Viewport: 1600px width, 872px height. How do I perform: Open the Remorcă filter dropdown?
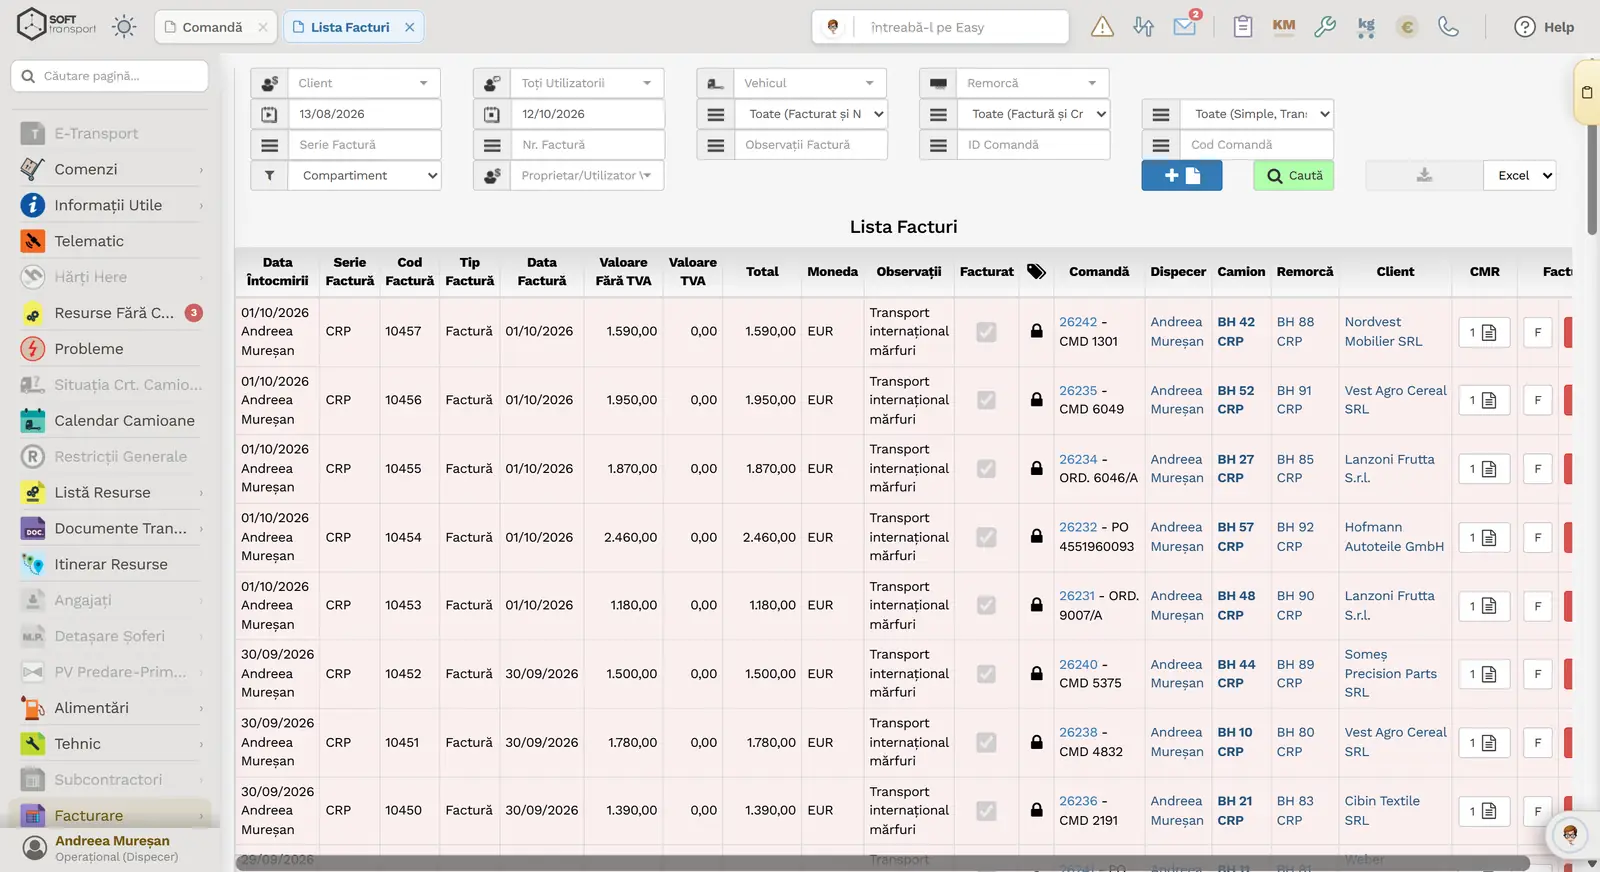point(1033,83)
